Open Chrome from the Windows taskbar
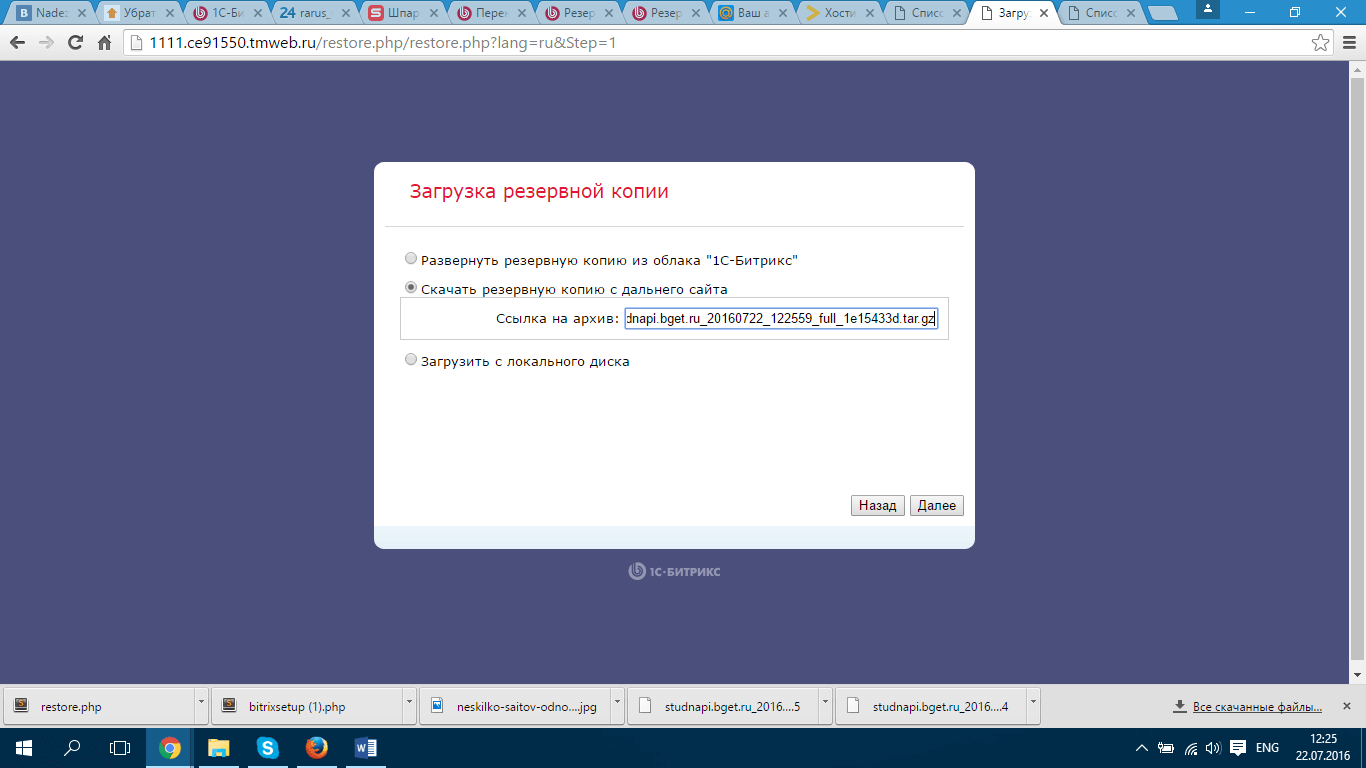 [170, 747]
